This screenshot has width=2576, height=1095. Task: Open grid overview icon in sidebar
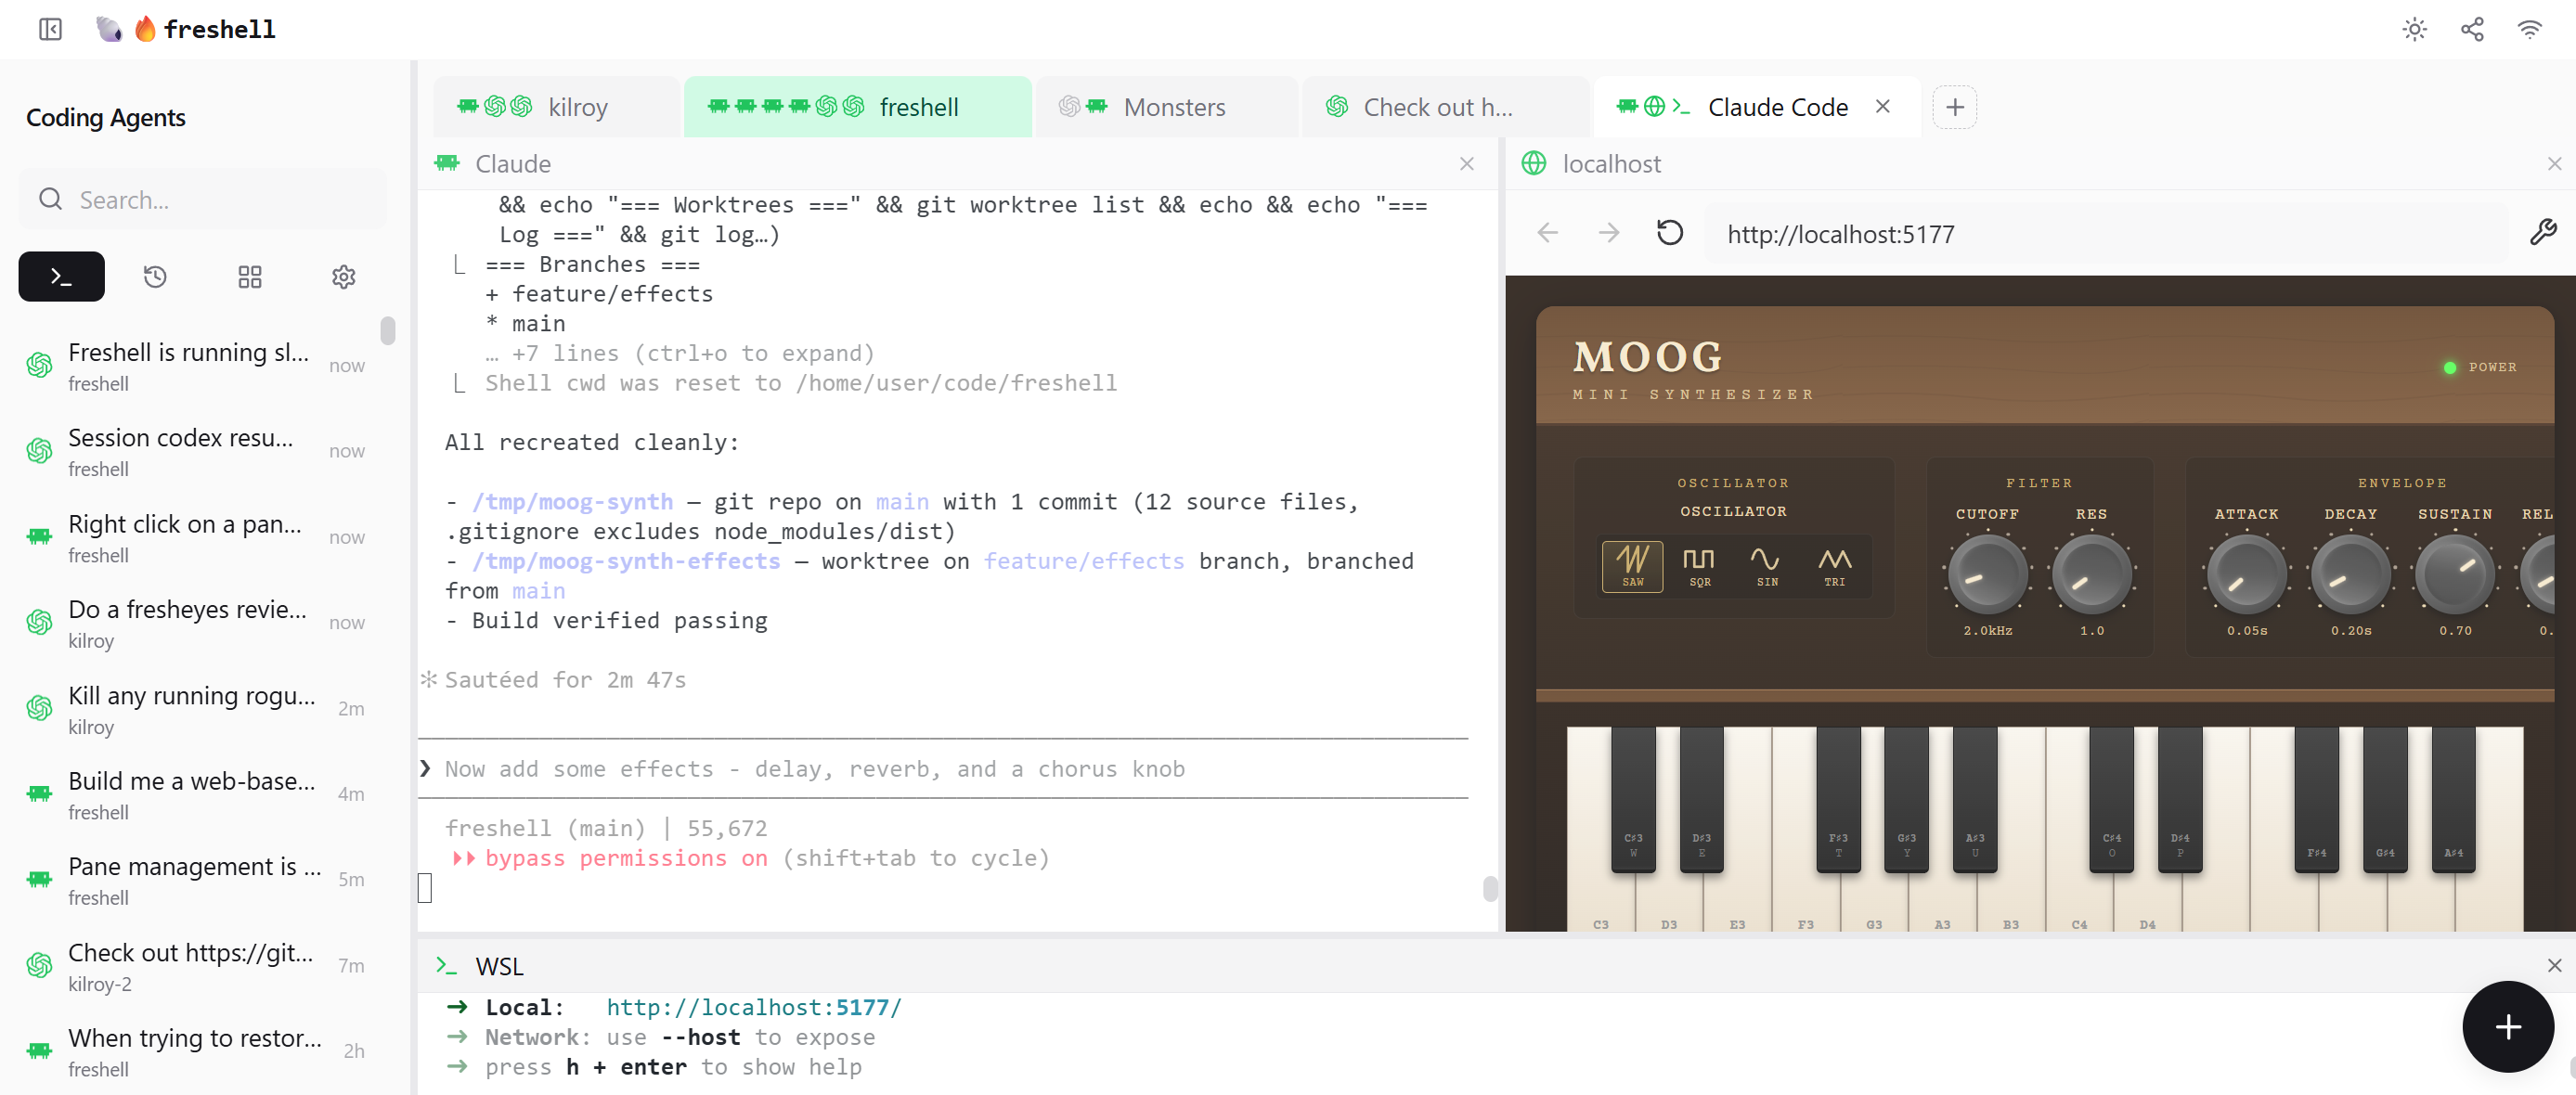tap(250, 277)
